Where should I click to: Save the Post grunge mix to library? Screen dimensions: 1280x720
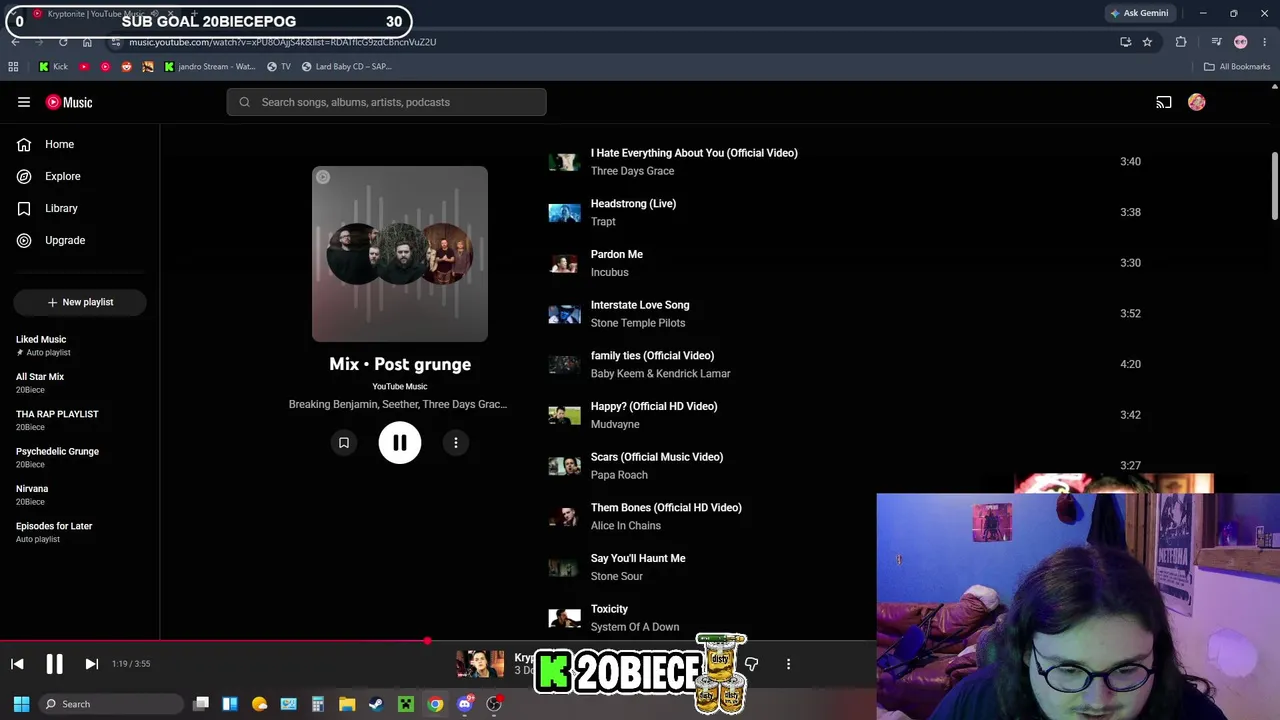click(x=344, y=443)
